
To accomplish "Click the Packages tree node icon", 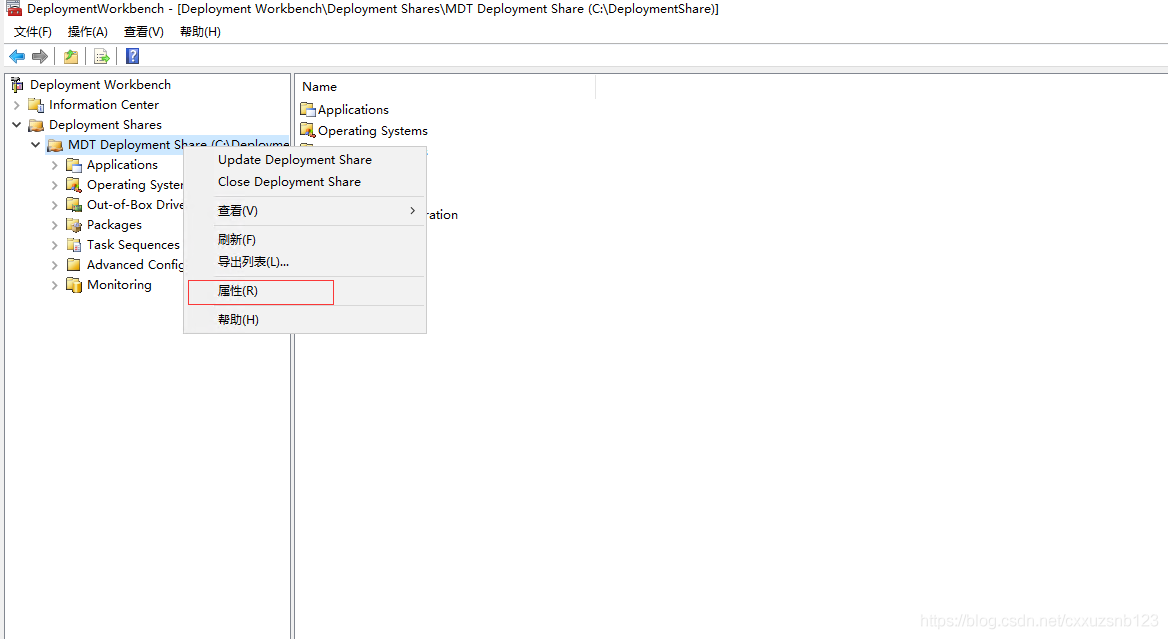I will point(74,224).
